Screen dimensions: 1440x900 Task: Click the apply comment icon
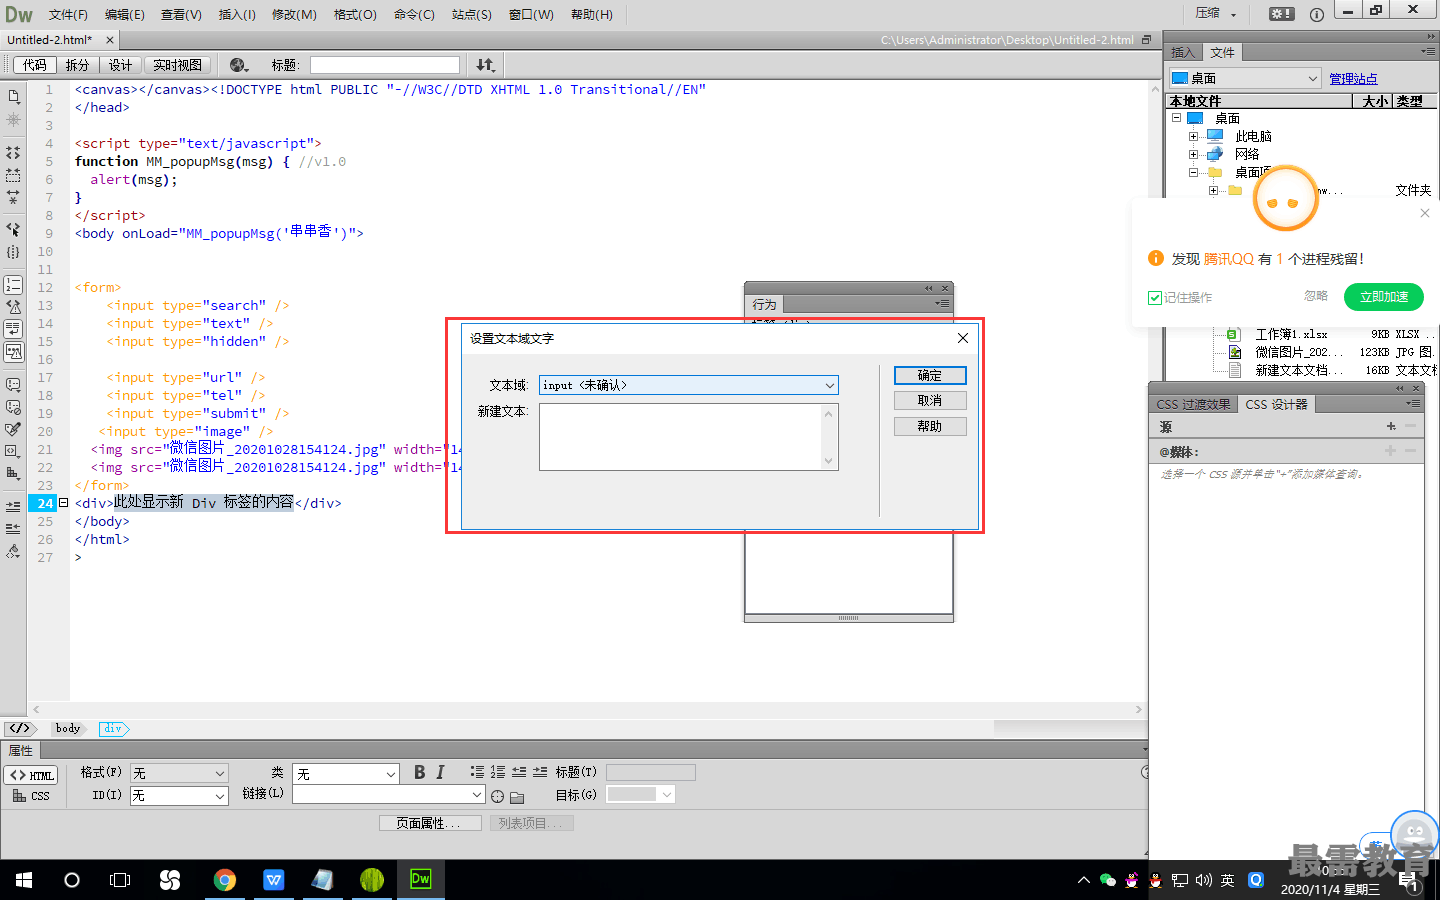(x=13, y=384)
